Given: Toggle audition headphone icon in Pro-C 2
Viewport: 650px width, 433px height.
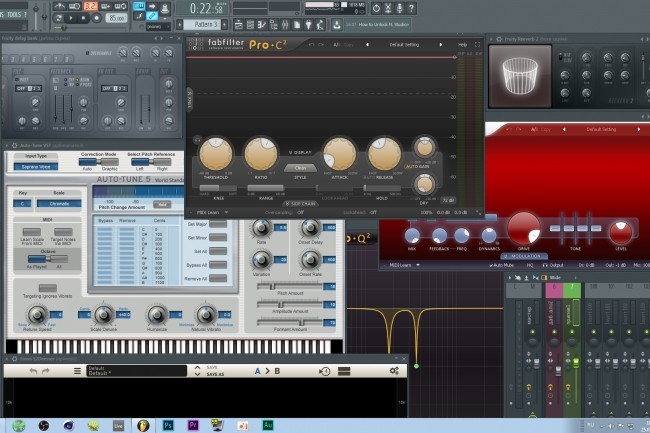Looking at the screenshot, I should click(x=197, y=140).
